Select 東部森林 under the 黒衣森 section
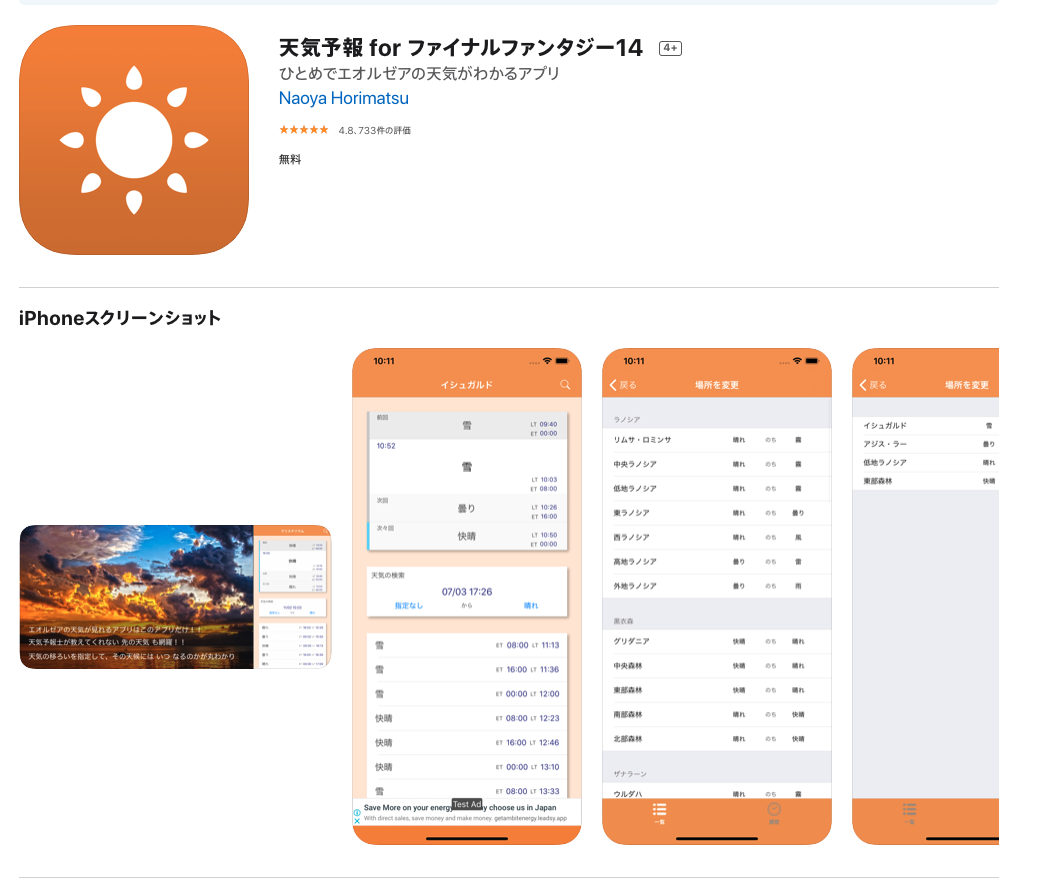The width and height of the screenshot is (1040, 881). 716,690
